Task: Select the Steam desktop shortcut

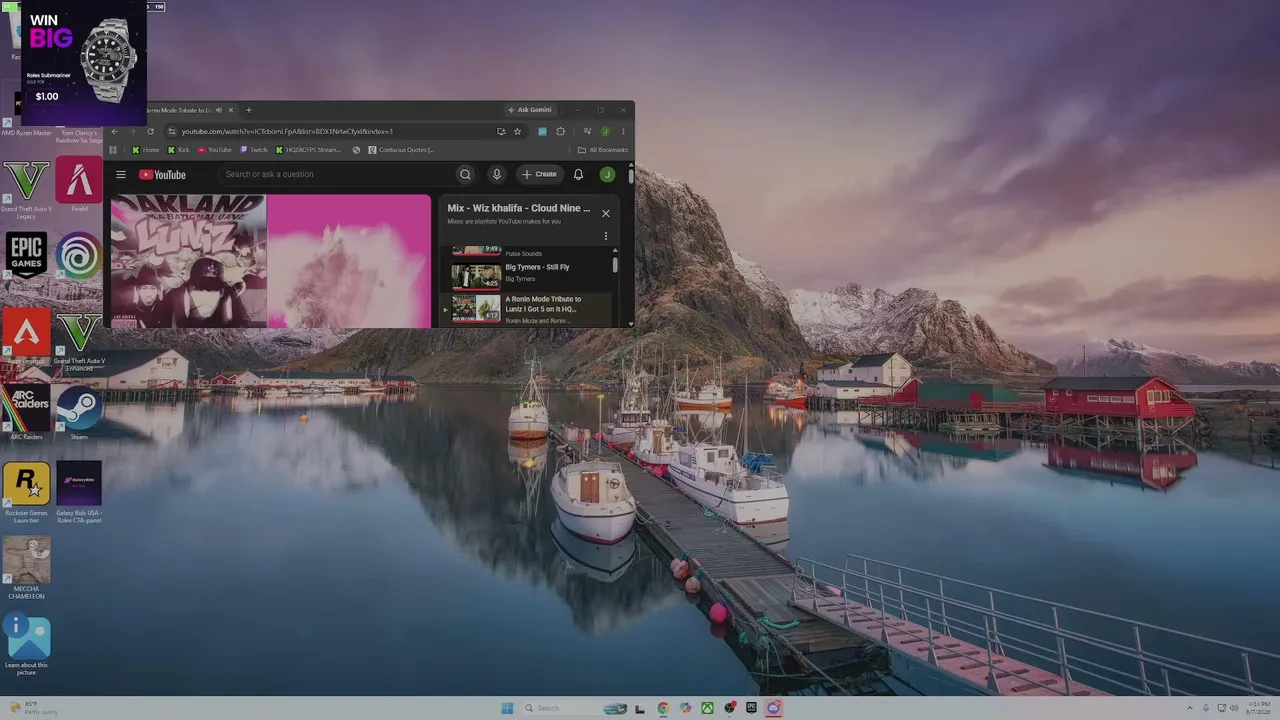Action: [x=79, y=413]
